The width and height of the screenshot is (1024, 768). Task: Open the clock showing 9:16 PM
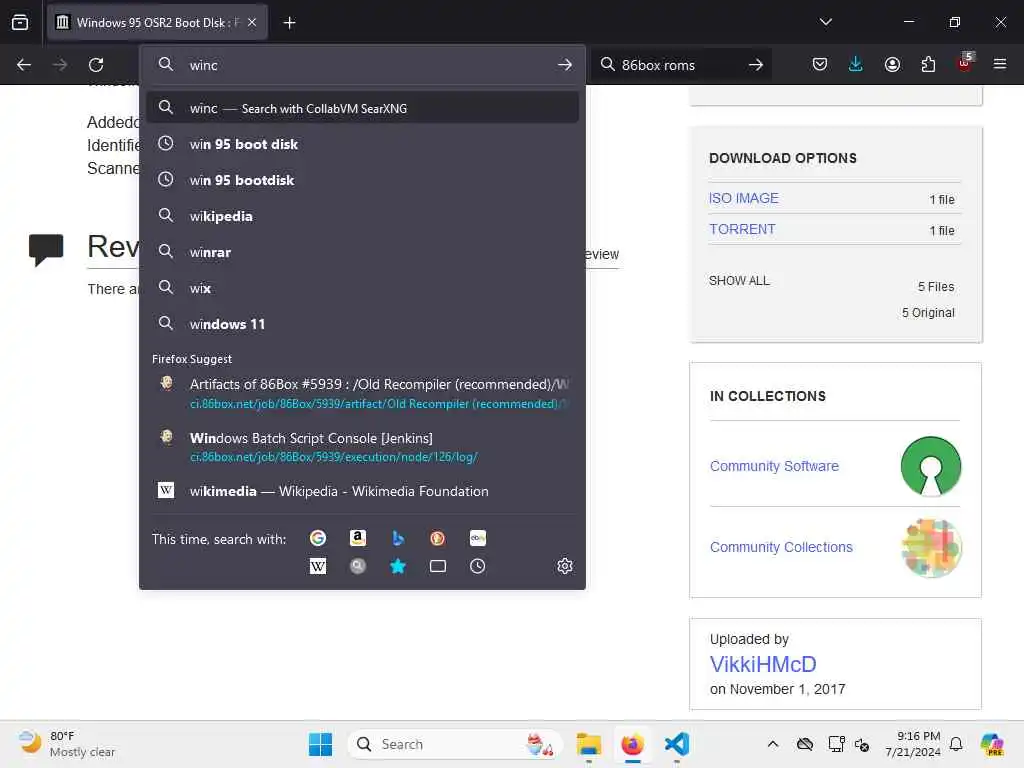[x=913, y=744]
